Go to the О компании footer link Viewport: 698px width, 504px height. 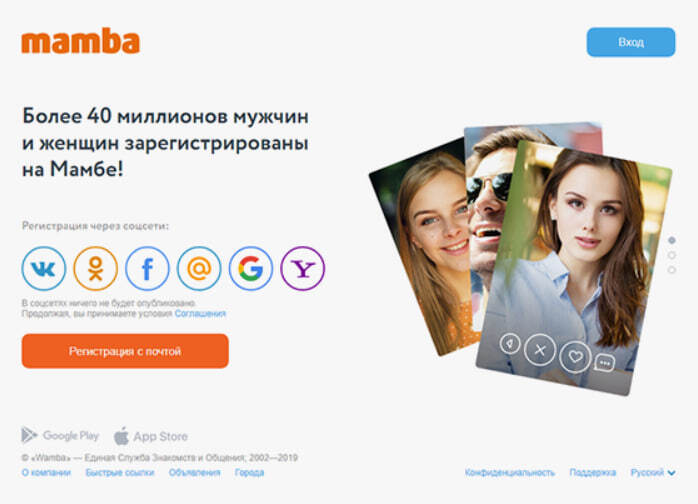click(x=46, y=472)
